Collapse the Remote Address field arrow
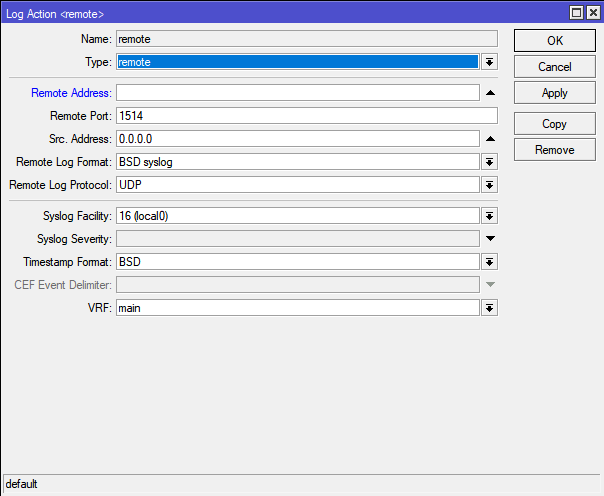Screen dimensions: 604x496 pos(490,93)
